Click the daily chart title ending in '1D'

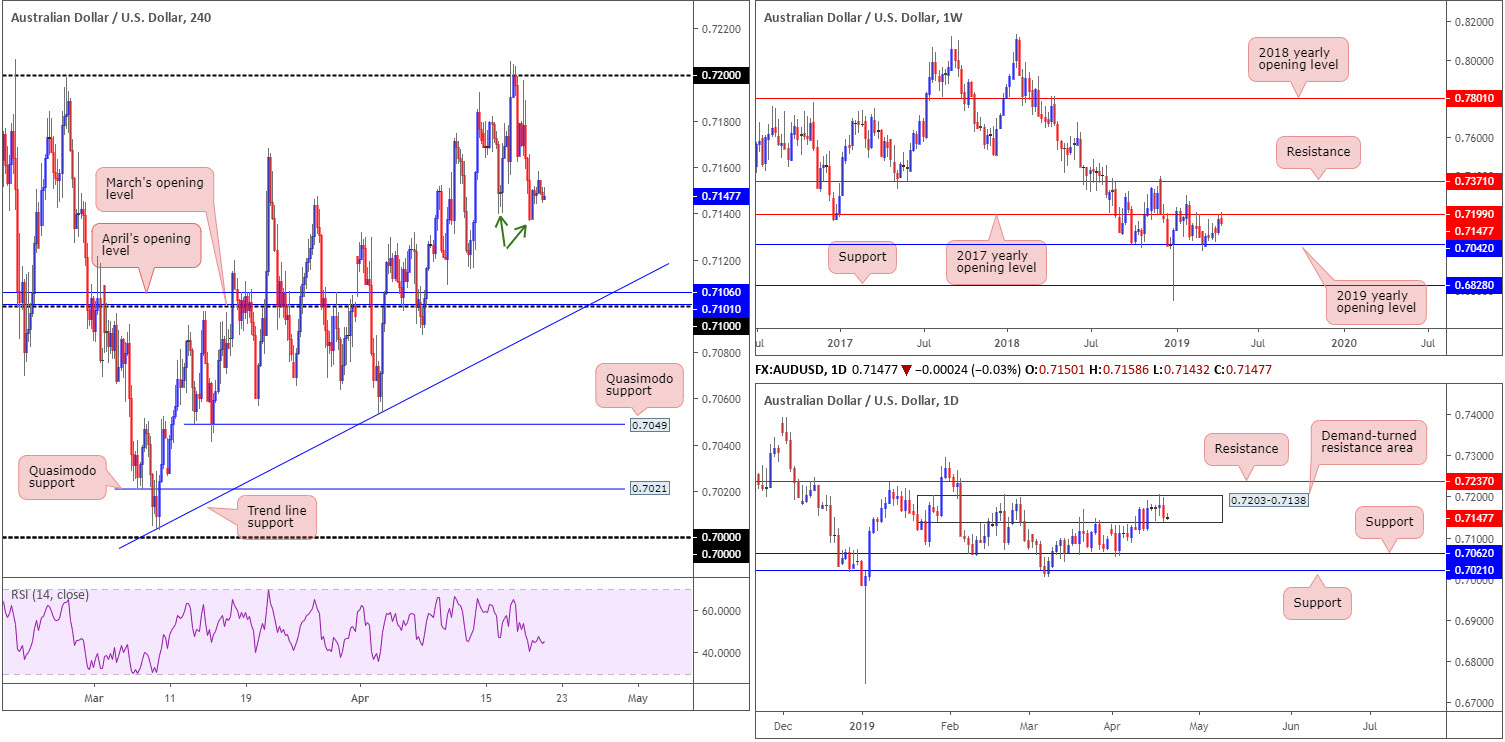click(862, 401)
